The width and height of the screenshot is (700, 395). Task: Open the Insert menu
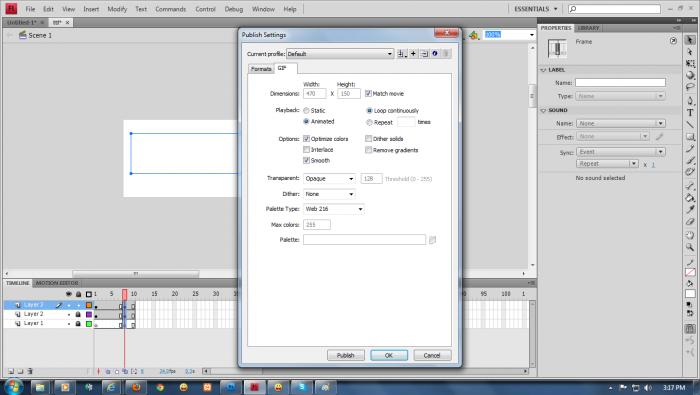(x=91, y=9)
